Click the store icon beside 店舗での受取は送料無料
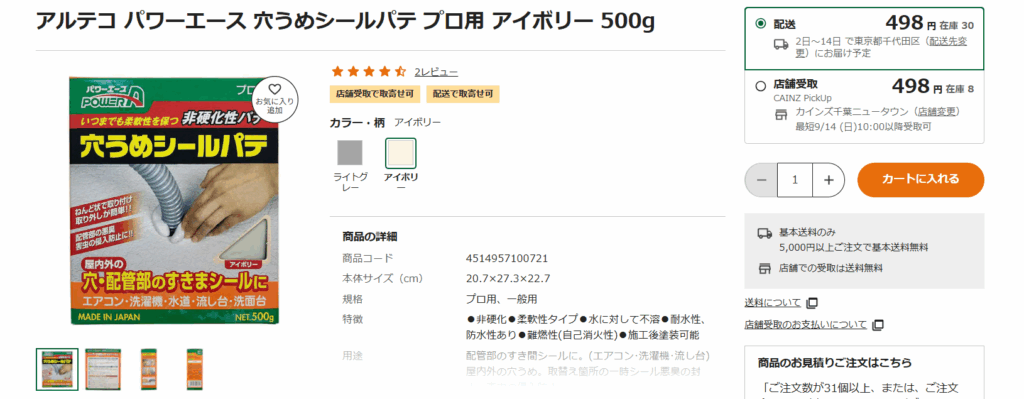Screen dimensions: 1024x399 tap(764, 268)
